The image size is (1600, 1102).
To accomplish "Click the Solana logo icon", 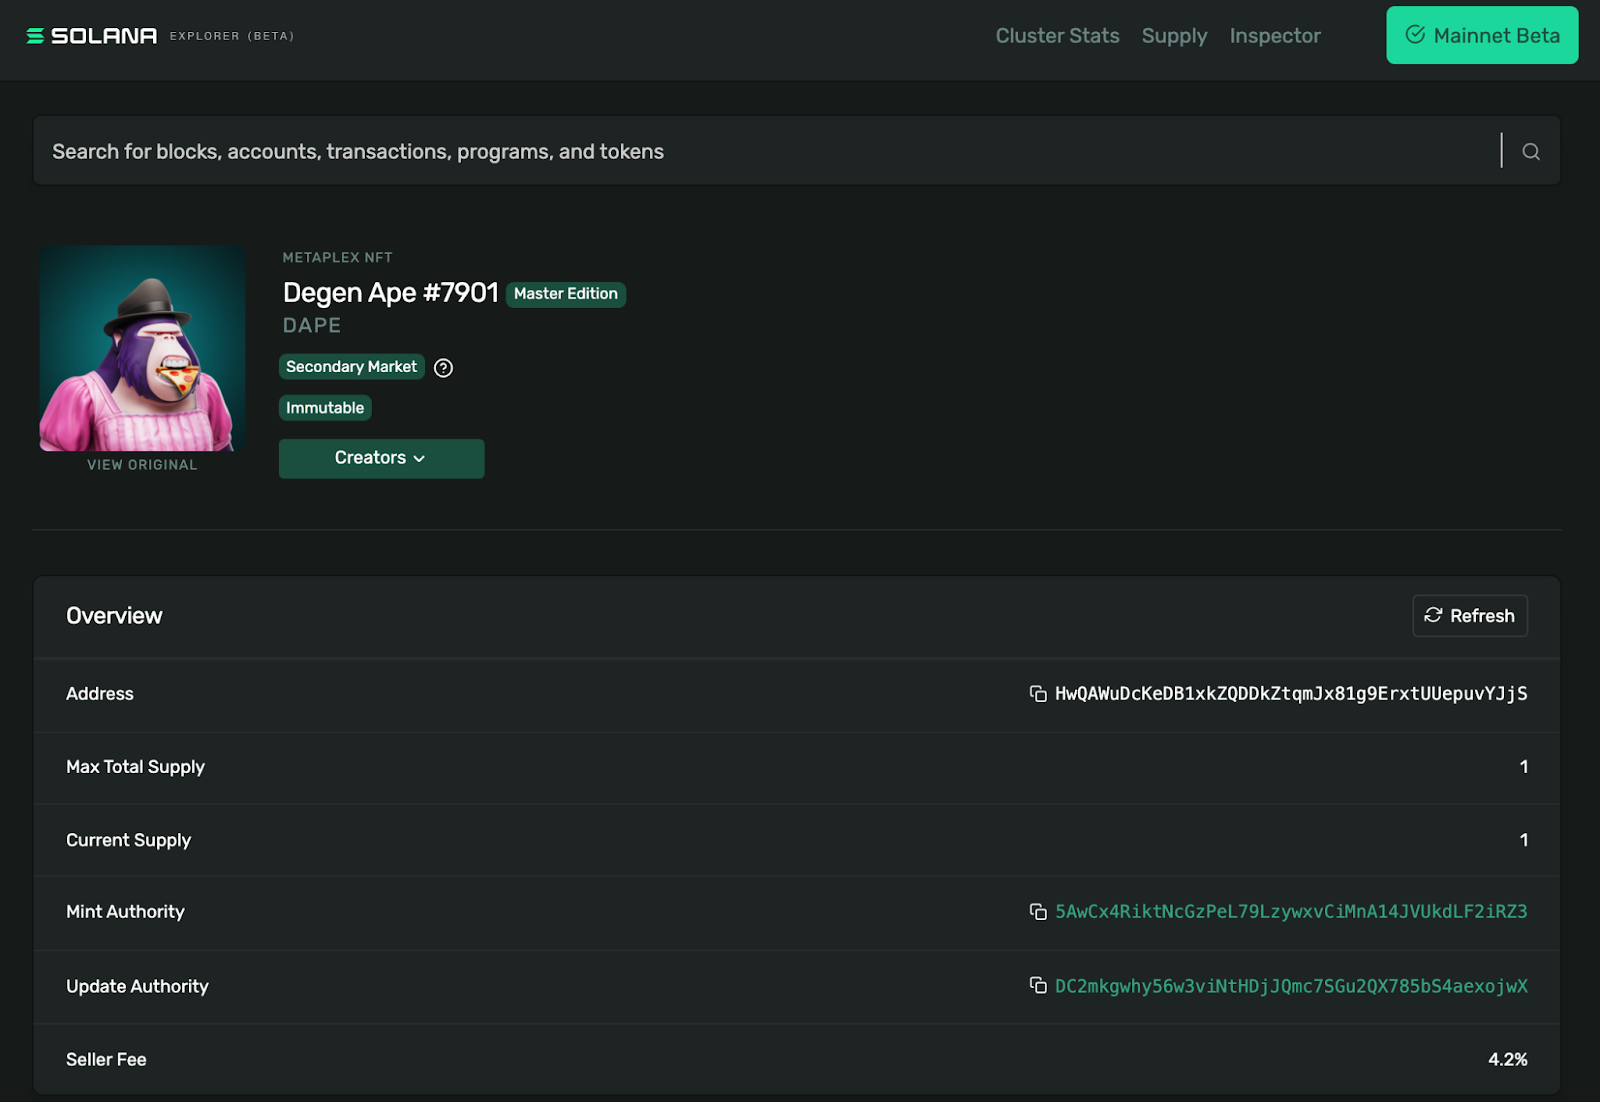I will pyautogui.click(x=35, y=36).
